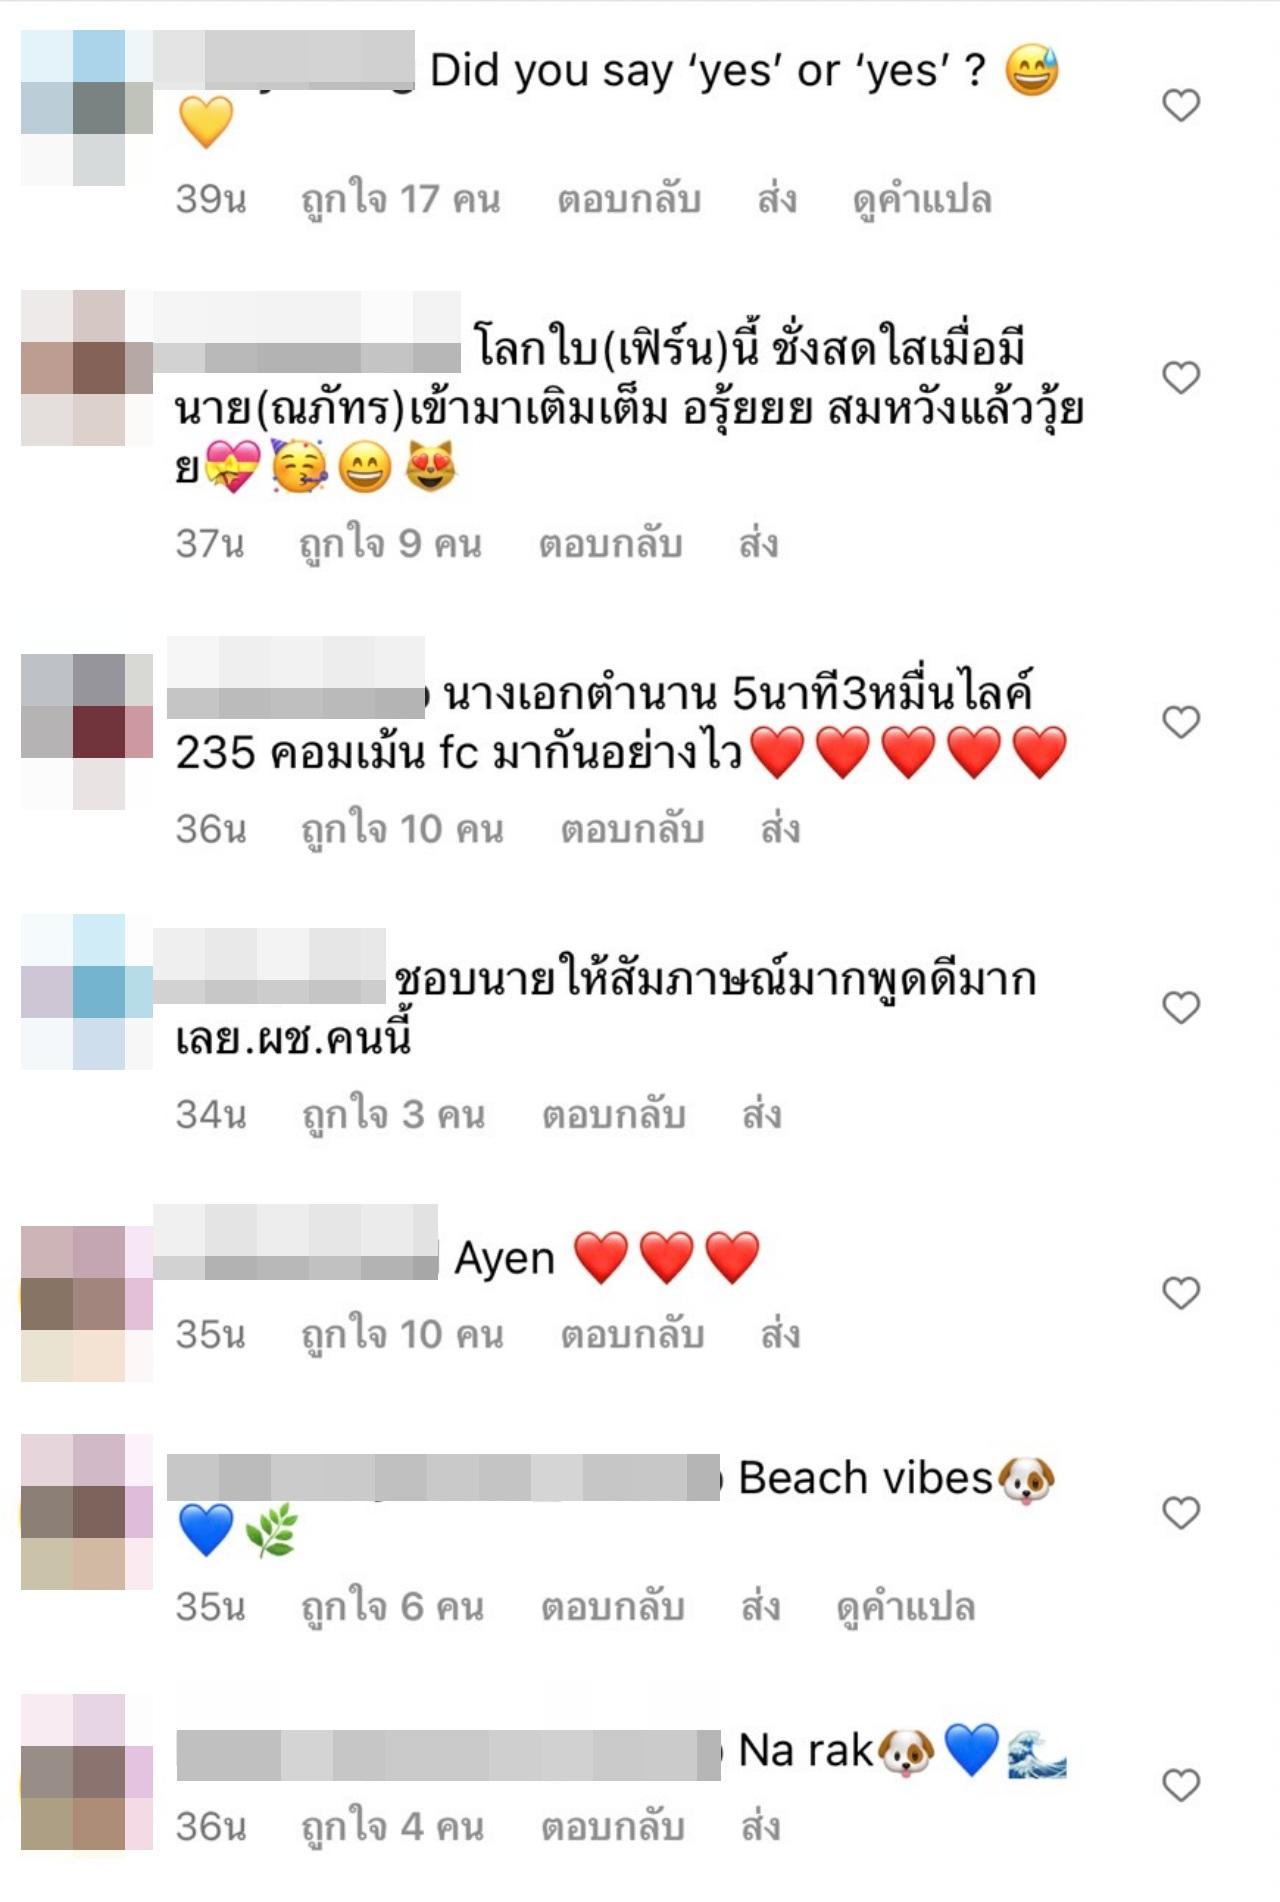Send the 'Na rak' comment
1280x1902 pixels.
[x=761, y=1827]
